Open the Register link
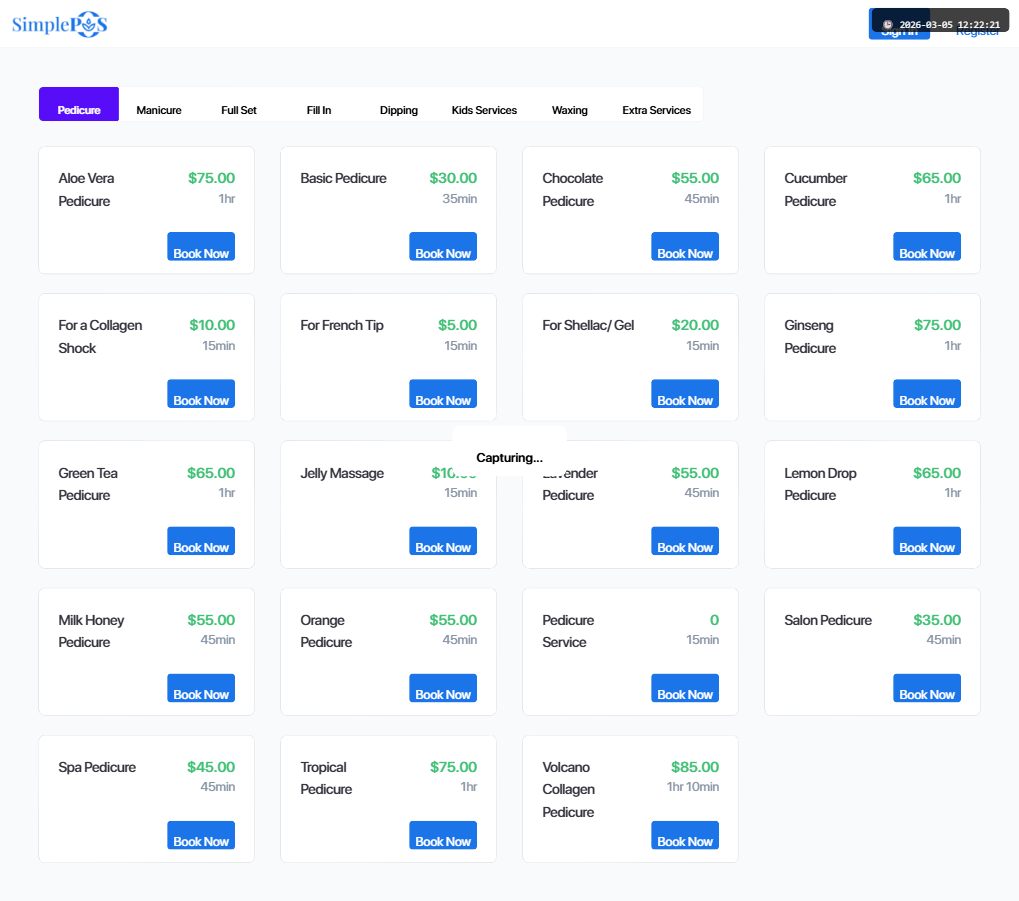Screen dimensions: 1019x901 (x=977, y=33)
